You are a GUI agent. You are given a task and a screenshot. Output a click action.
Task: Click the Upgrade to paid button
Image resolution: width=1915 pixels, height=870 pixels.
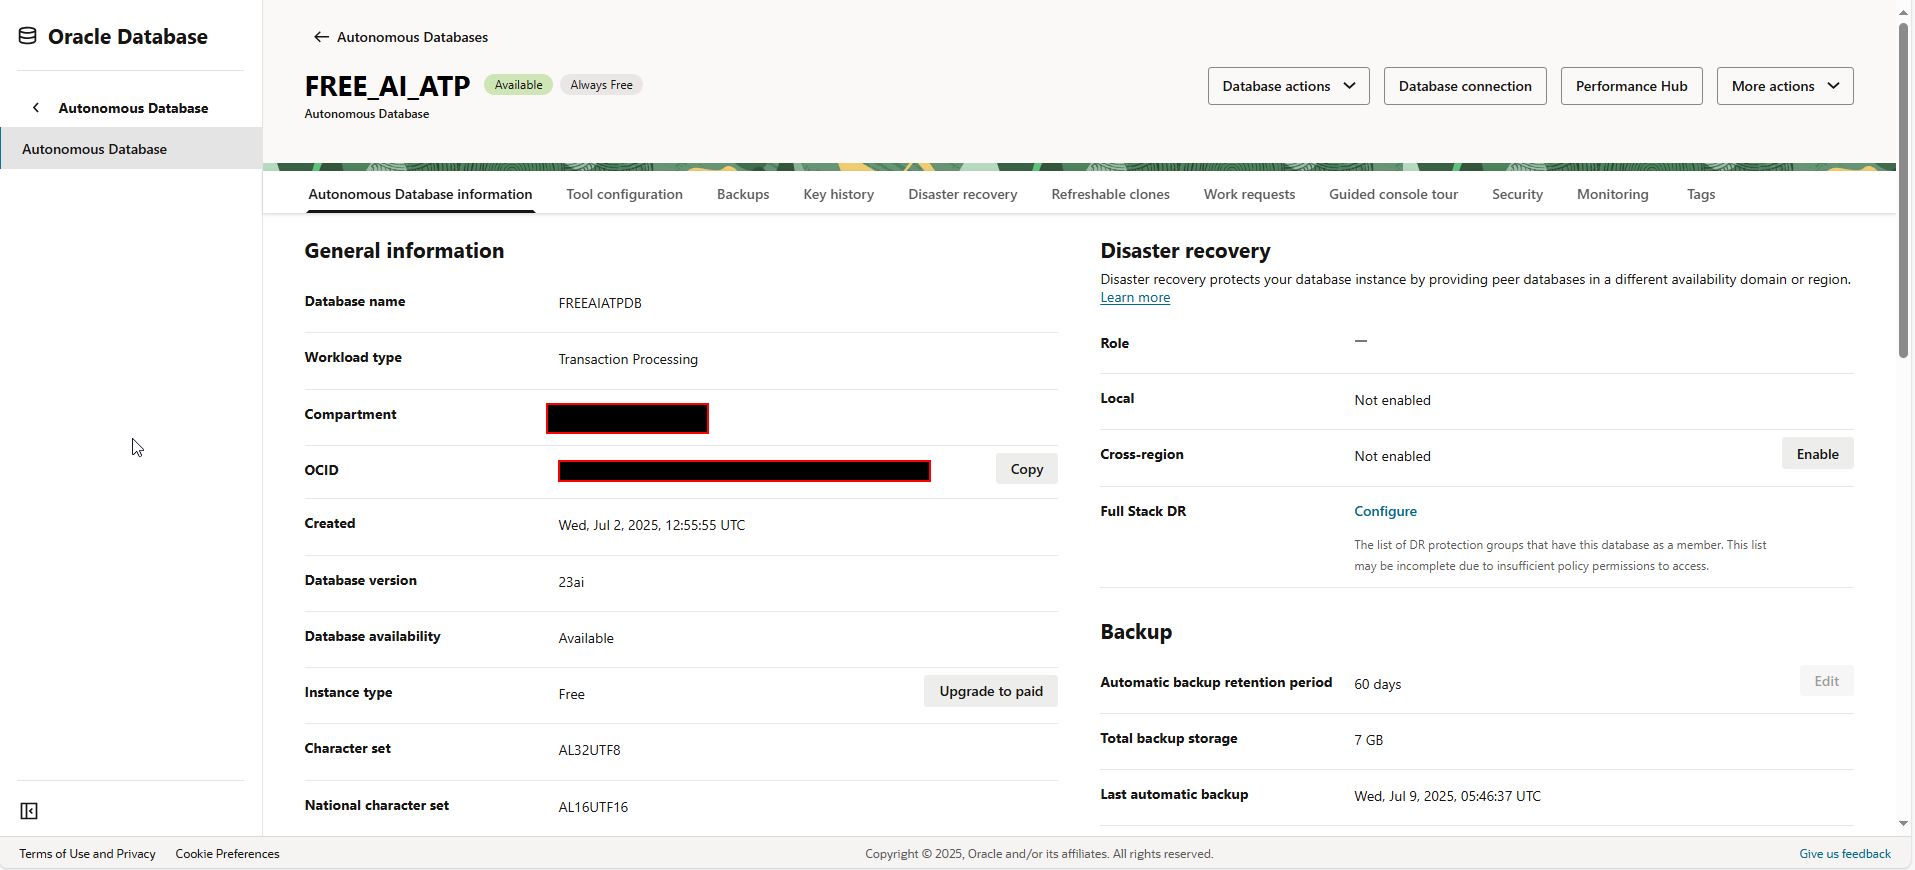click(990, 691)
